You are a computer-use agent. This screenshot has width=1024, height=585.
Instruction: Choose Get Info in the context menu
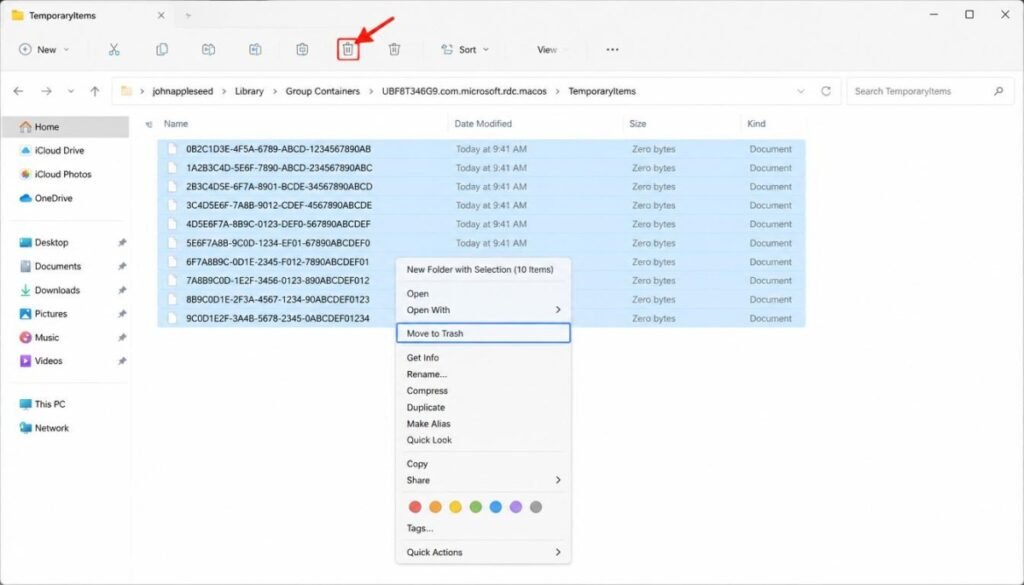coord(483,358)
